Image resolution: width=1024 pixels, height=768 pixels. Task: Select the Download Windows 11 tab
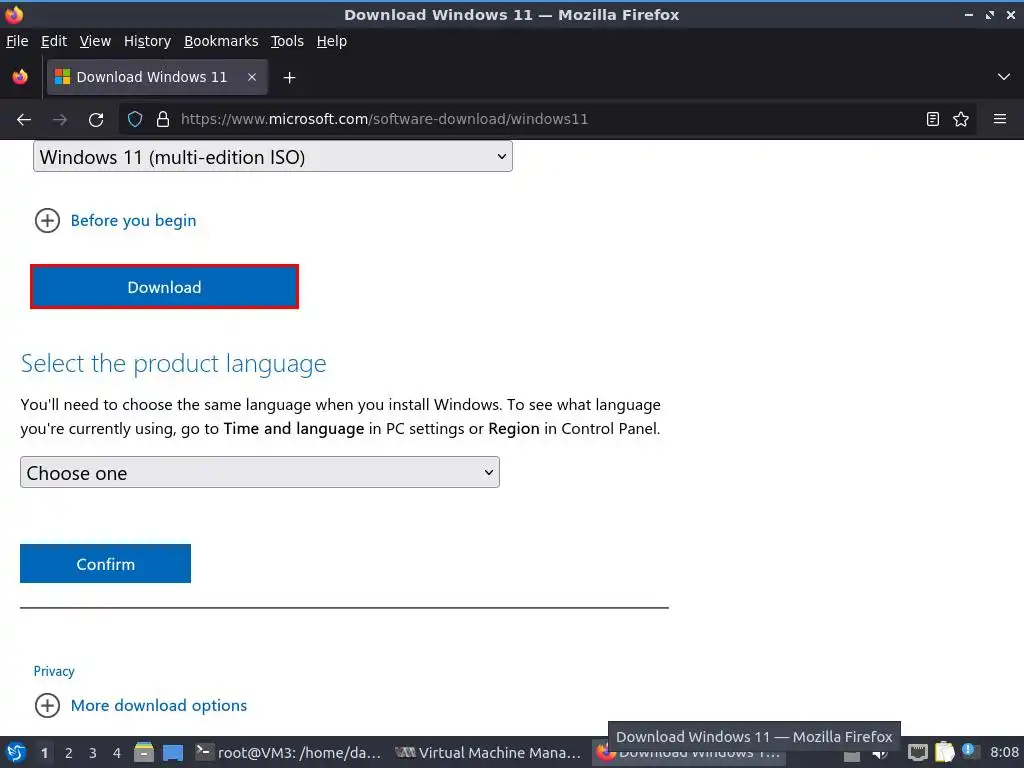coord(157,77)
